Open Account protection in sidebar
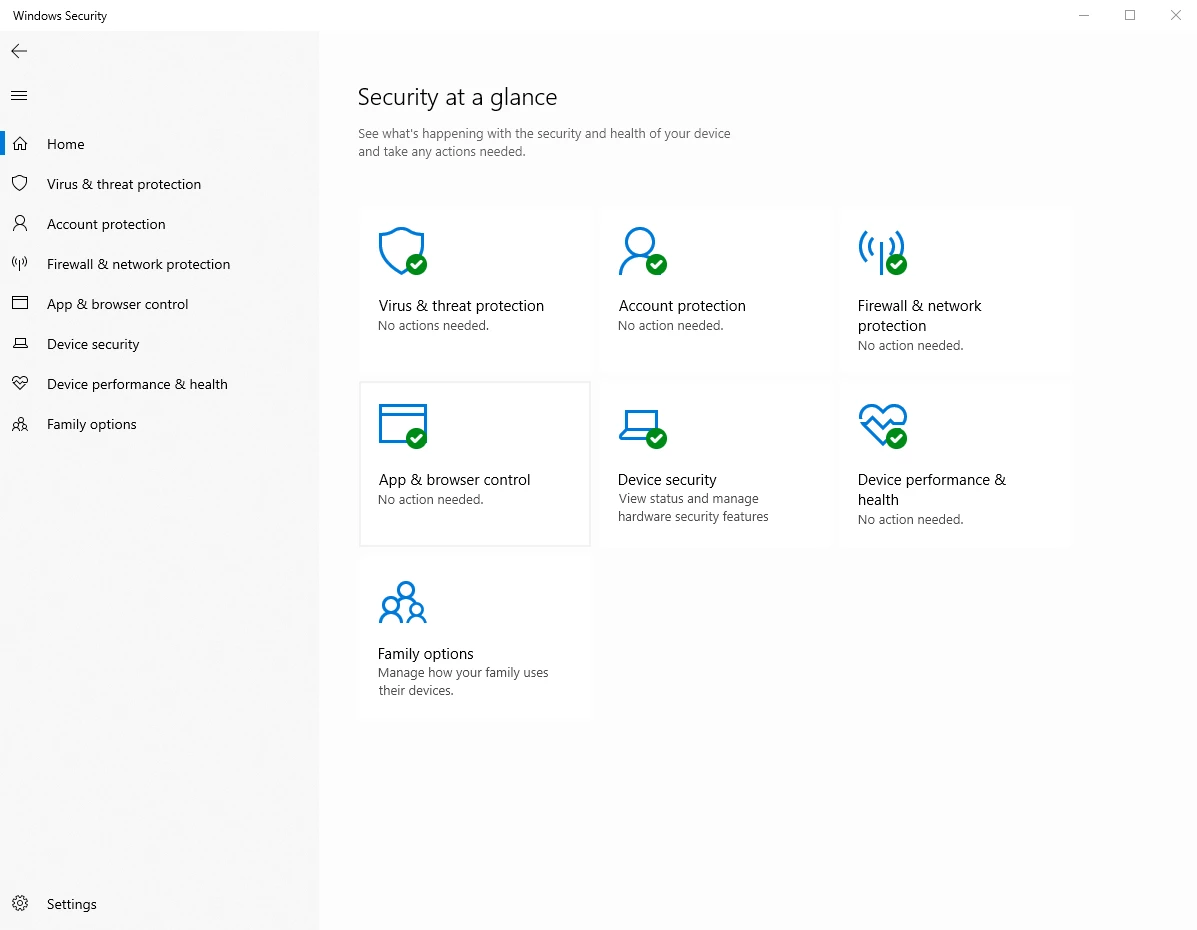 point(160,224)
